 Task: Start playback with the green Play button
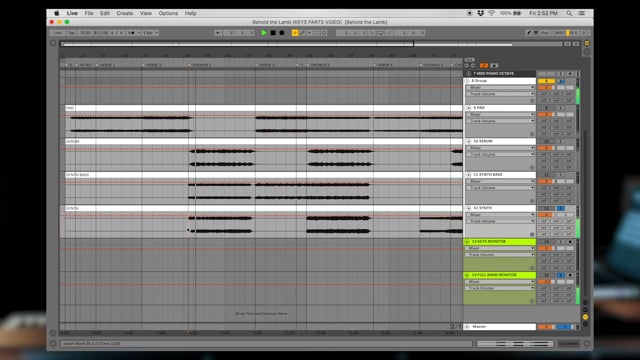(264, 33)
